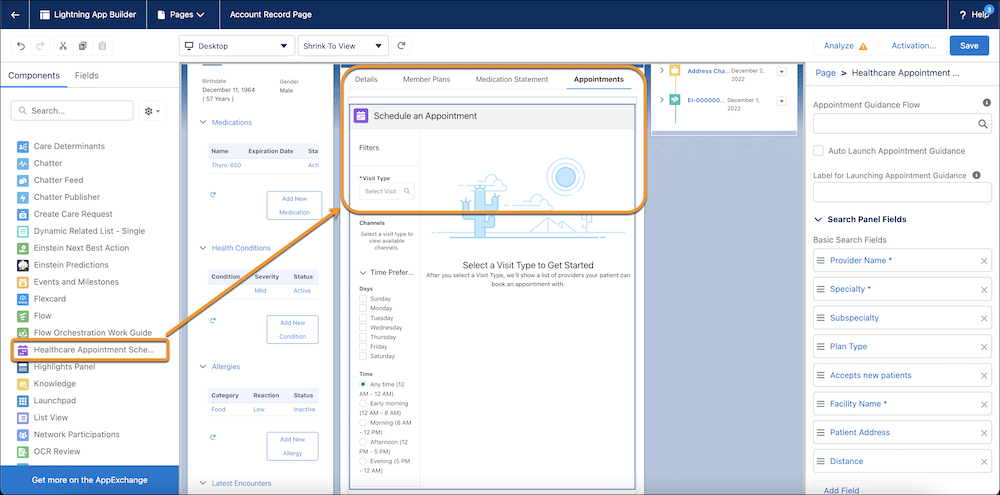Screen dimensions: 1000x495
Task: Collapse the Medications section
Action: 203,122
